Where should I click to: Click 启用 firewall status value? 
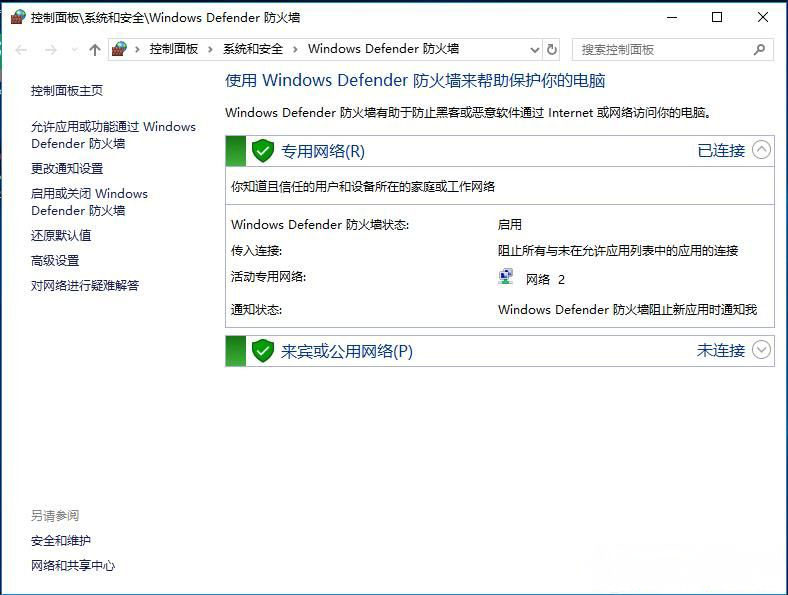click(x=510, y=224)
